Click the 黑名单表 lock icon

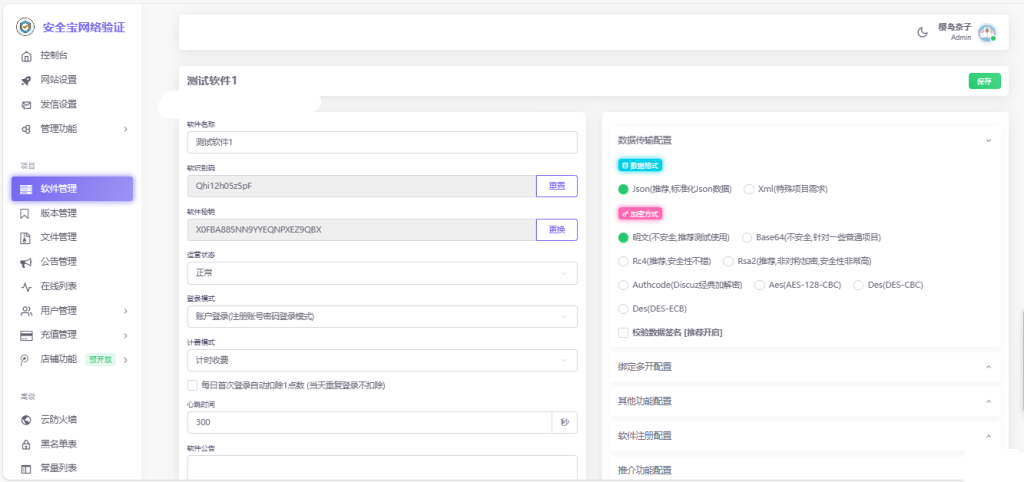tap(26, 444)
